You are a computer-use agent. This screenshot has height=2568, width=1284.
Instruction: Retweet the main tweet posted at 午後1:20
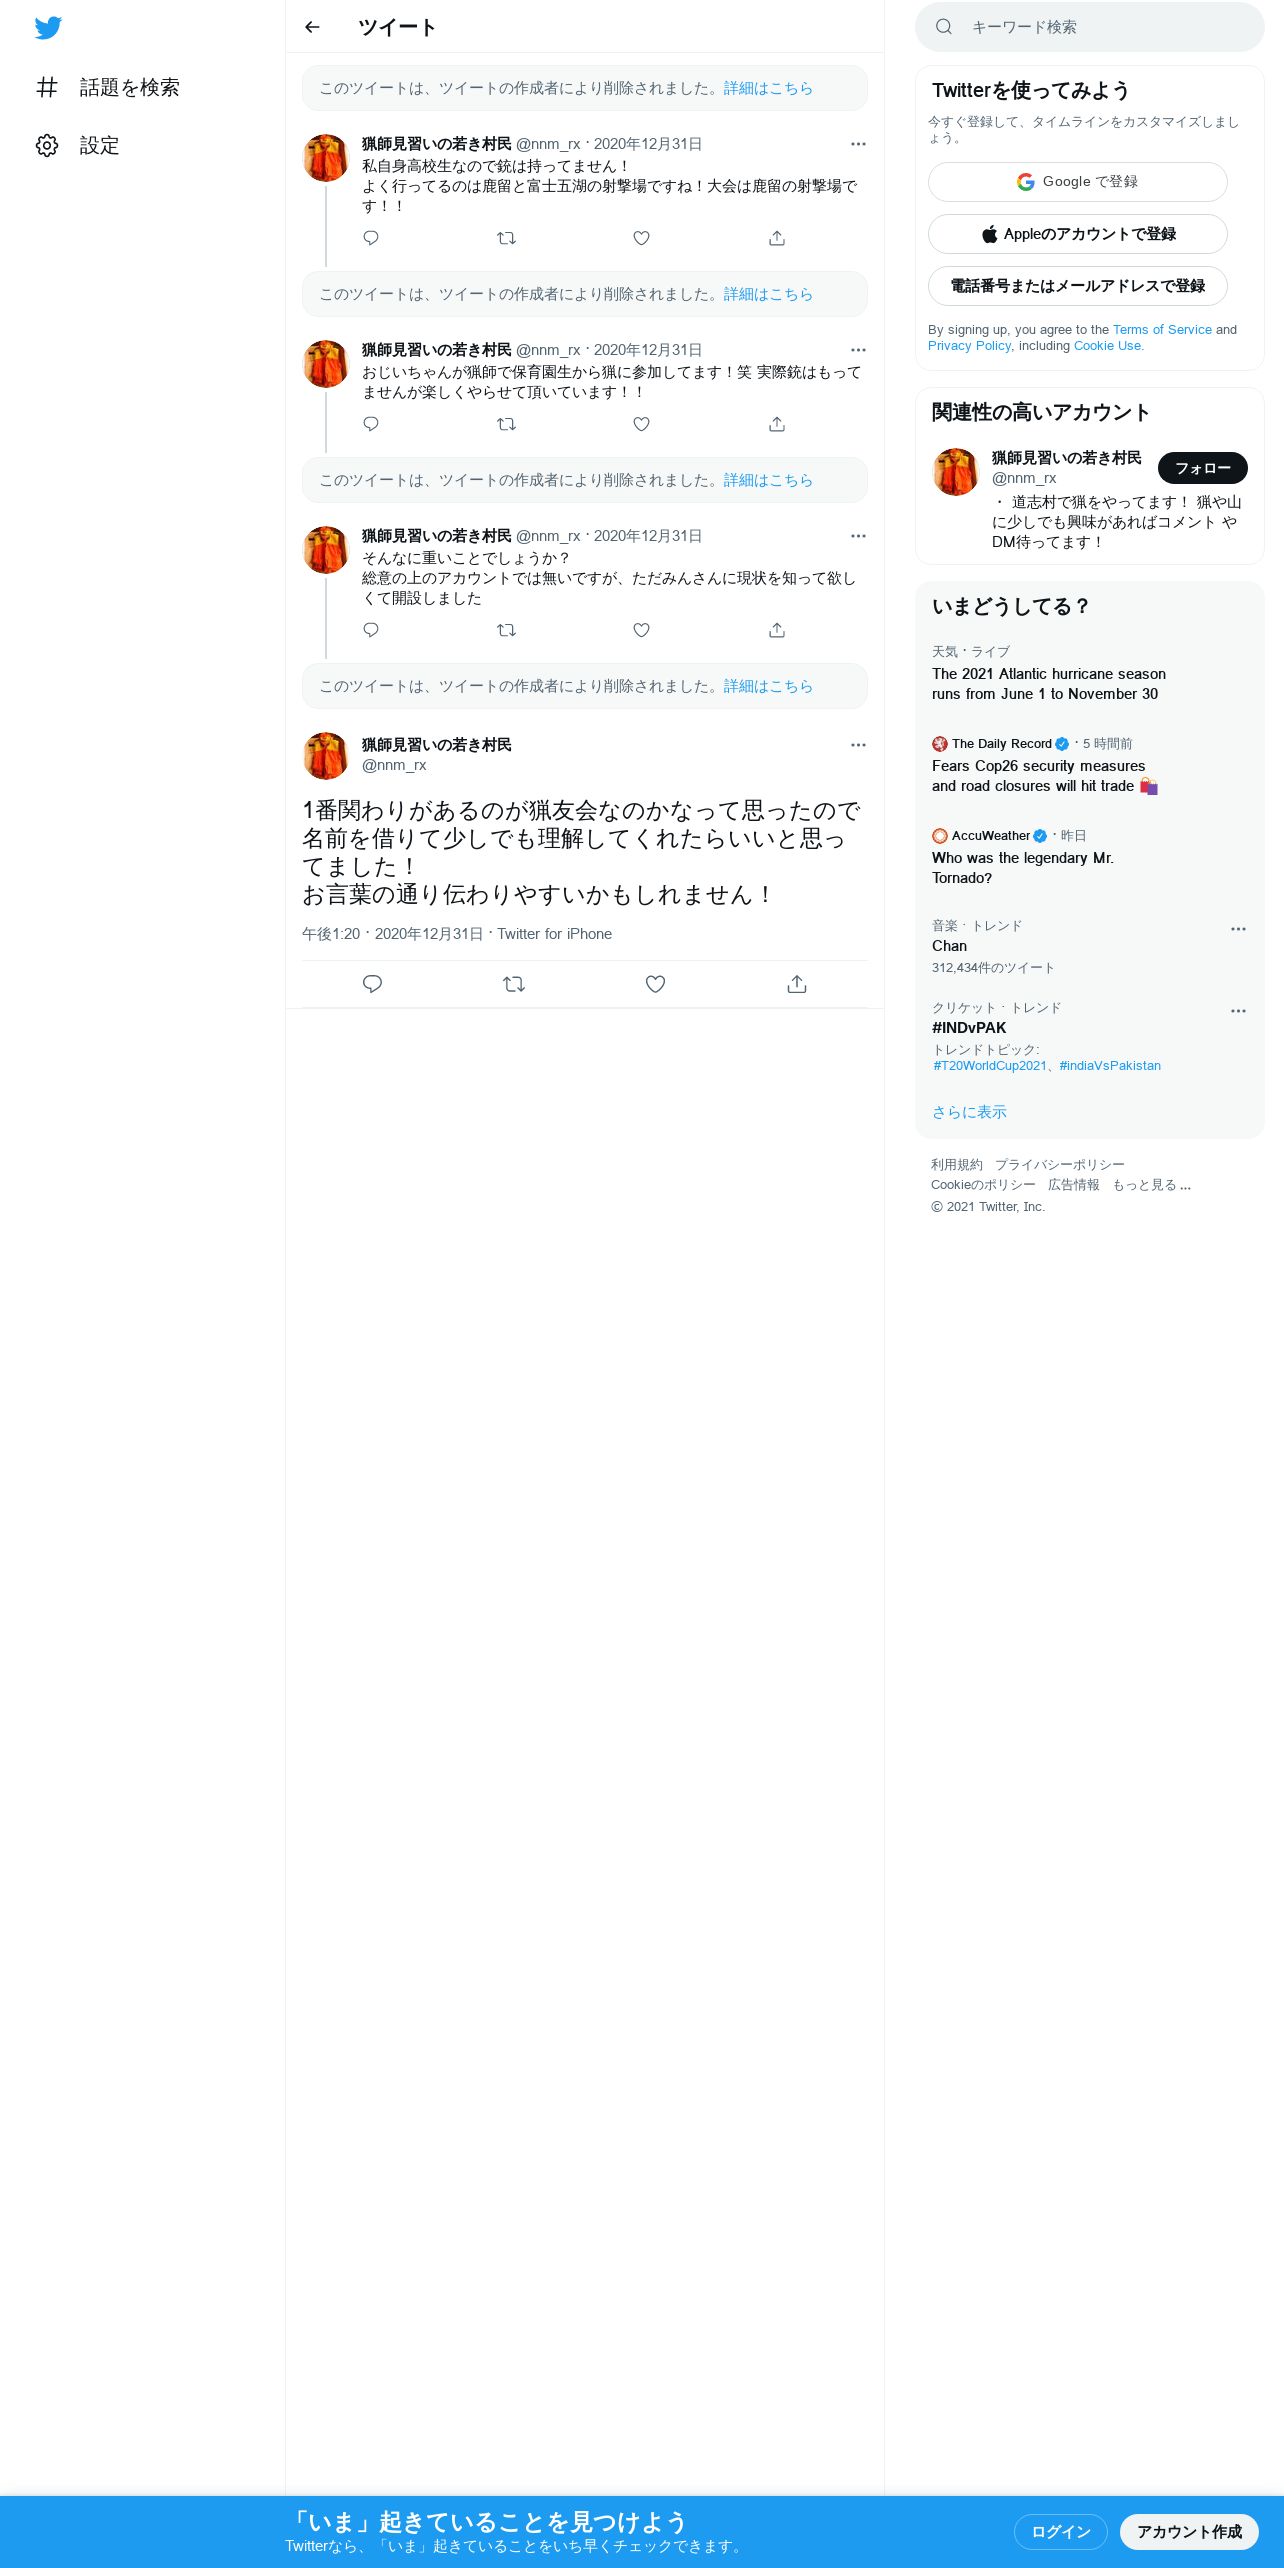[514, 984]
